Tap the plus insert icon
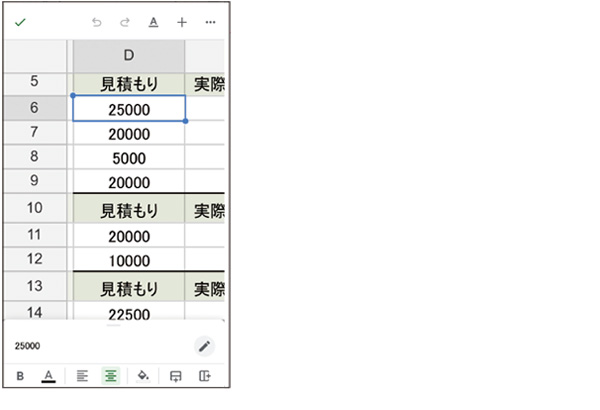 point(182,22)
